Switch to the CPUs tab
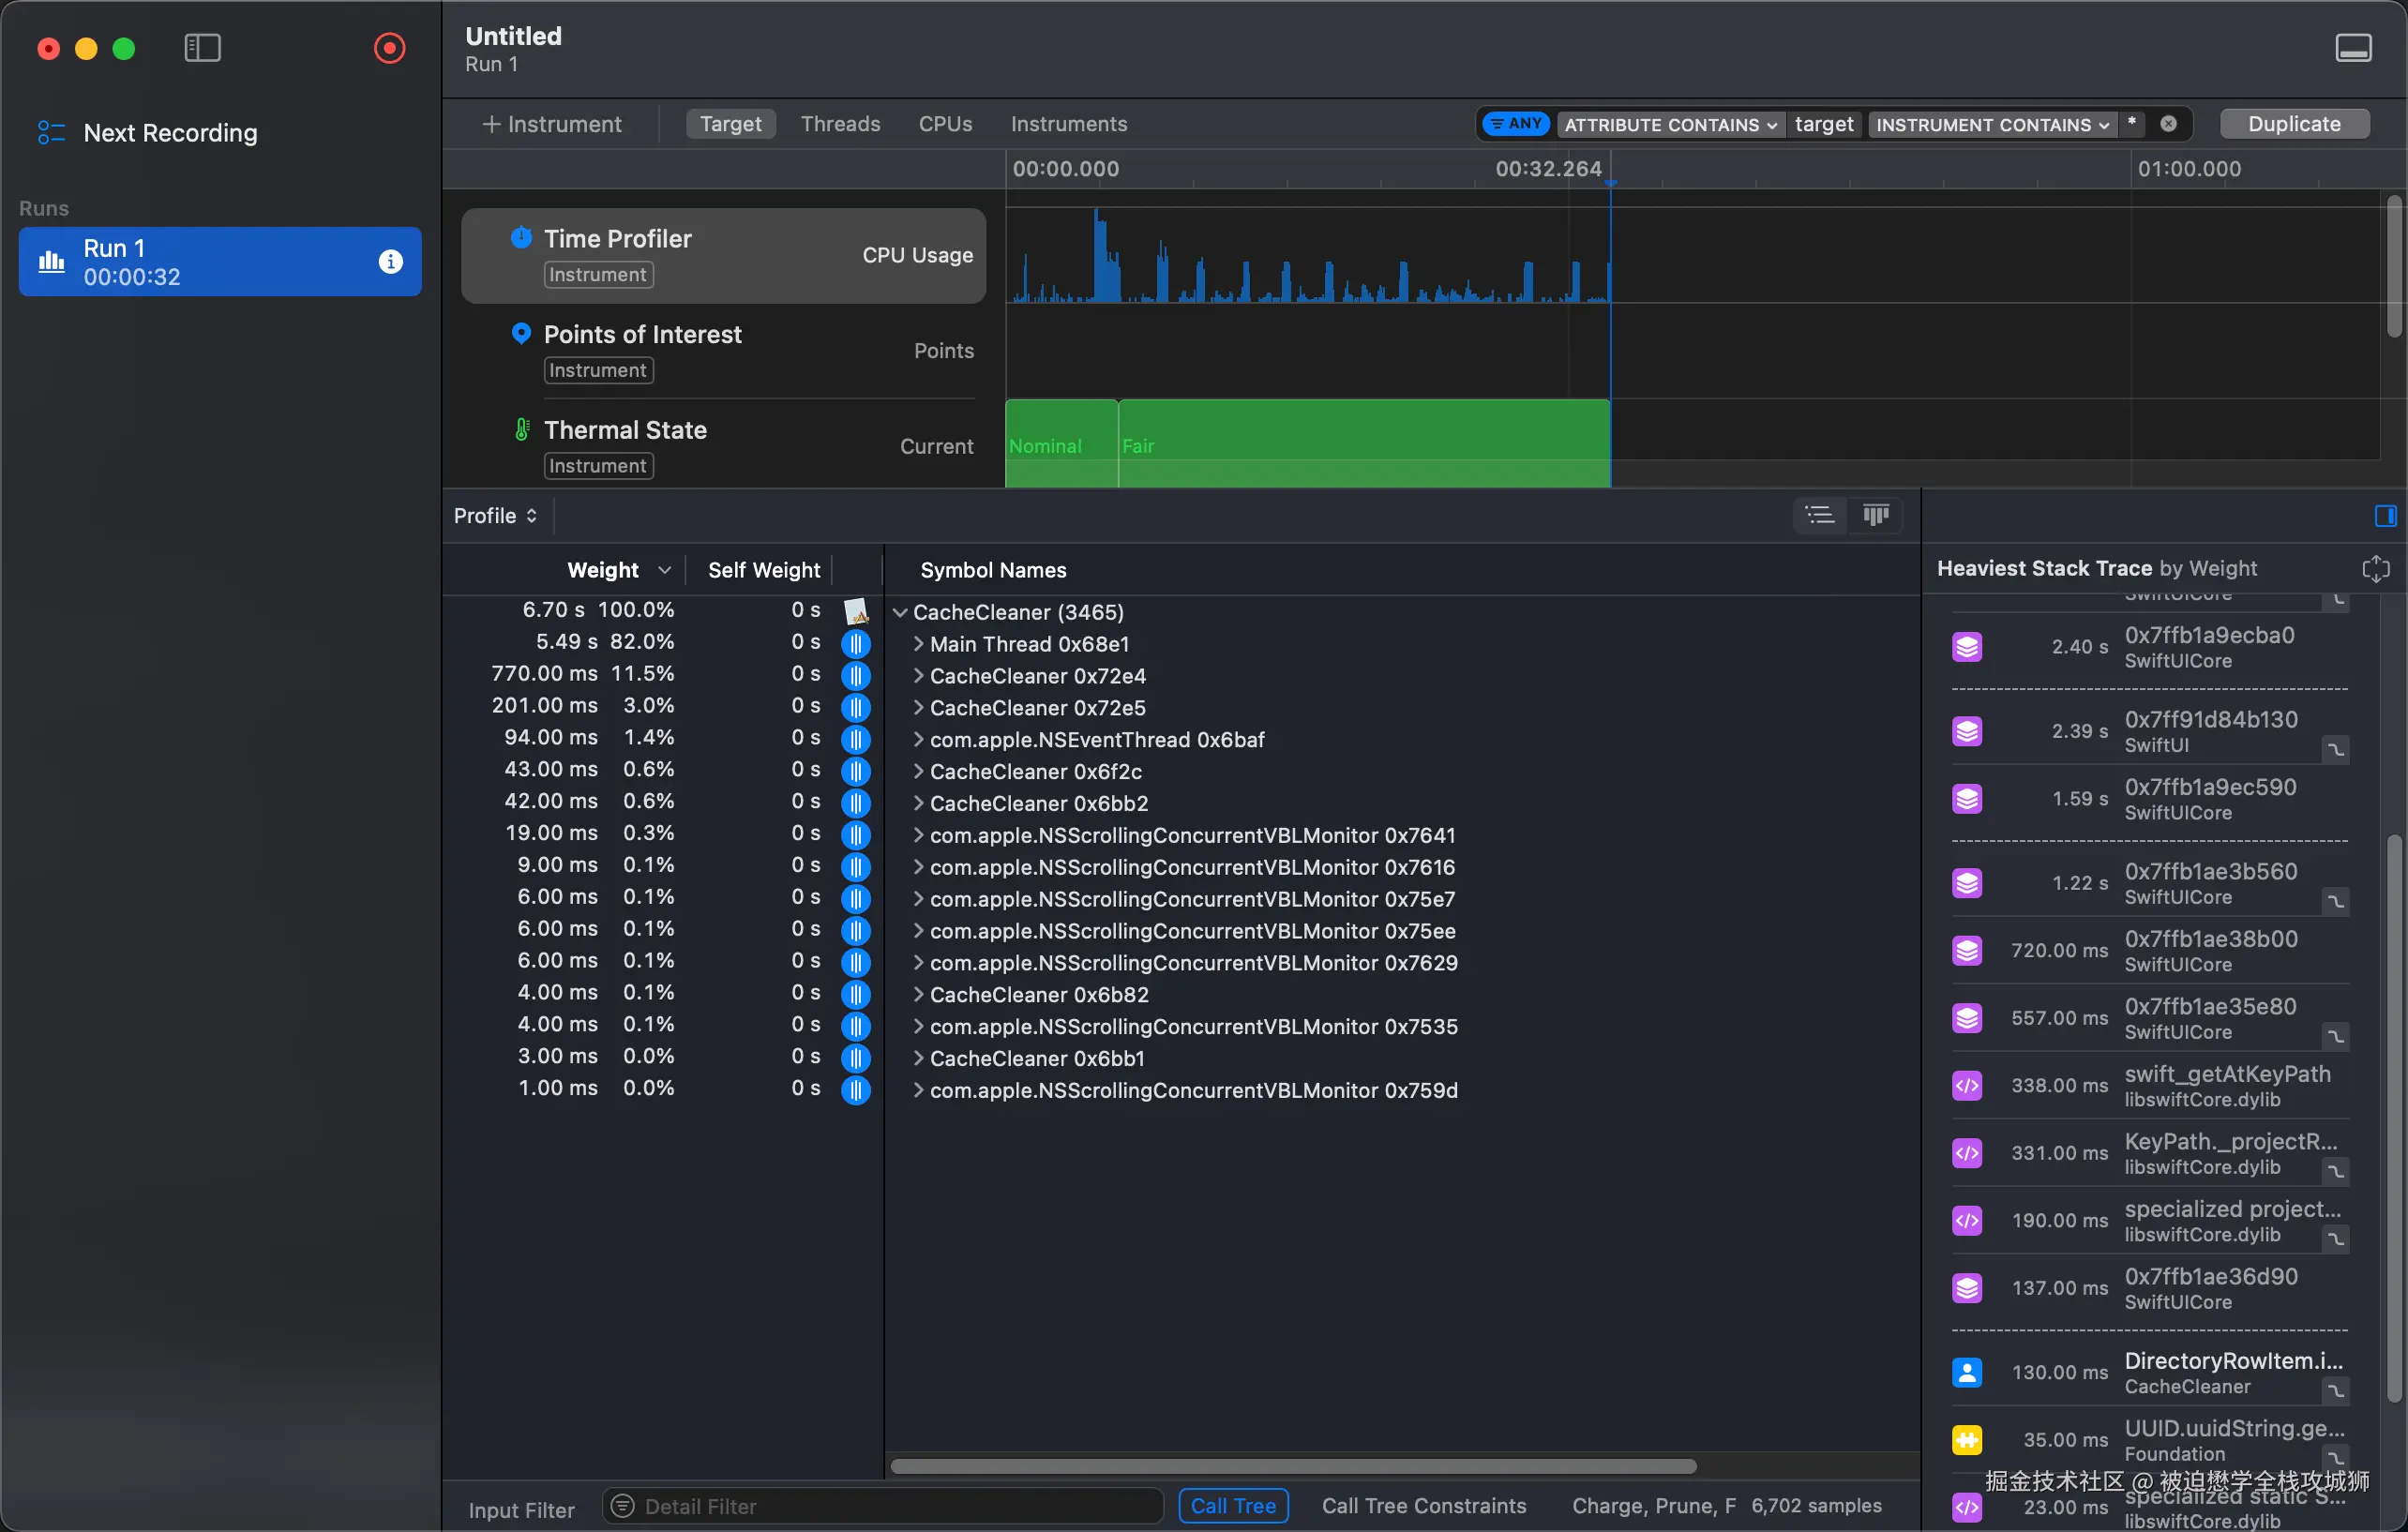This screenshot has width=2408, height=1532. (945, 124)
